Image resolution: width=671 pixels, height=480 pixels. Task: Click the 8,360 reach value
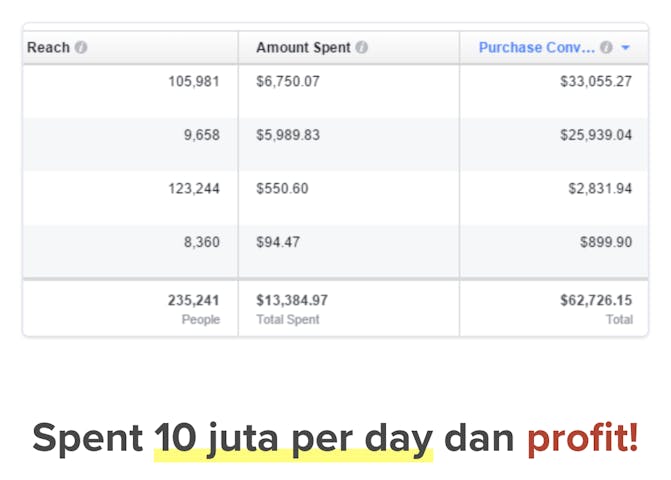click(x=201, y=242)
